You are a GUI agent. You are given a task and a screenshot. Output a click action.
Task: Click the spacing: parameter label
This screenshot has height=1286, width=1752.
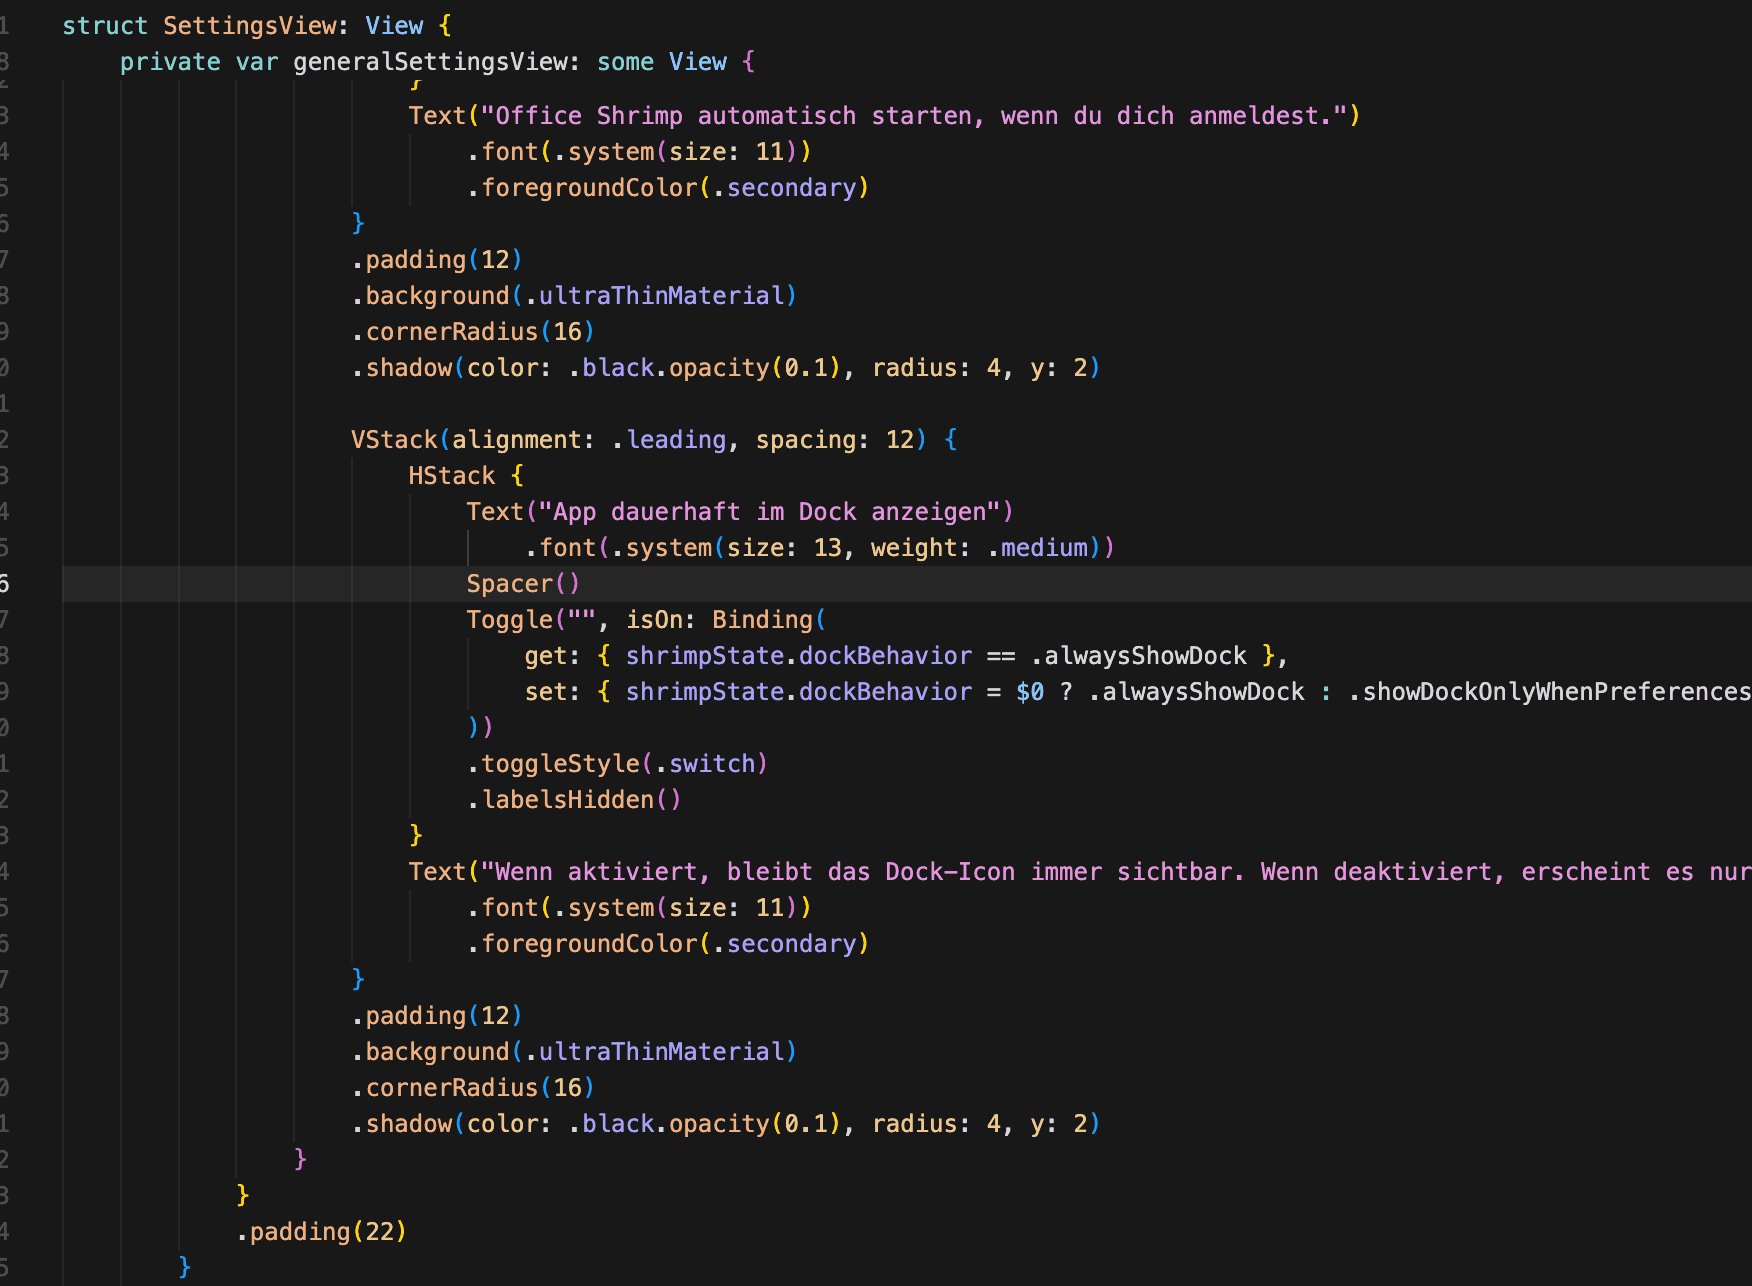coord(812,440)
